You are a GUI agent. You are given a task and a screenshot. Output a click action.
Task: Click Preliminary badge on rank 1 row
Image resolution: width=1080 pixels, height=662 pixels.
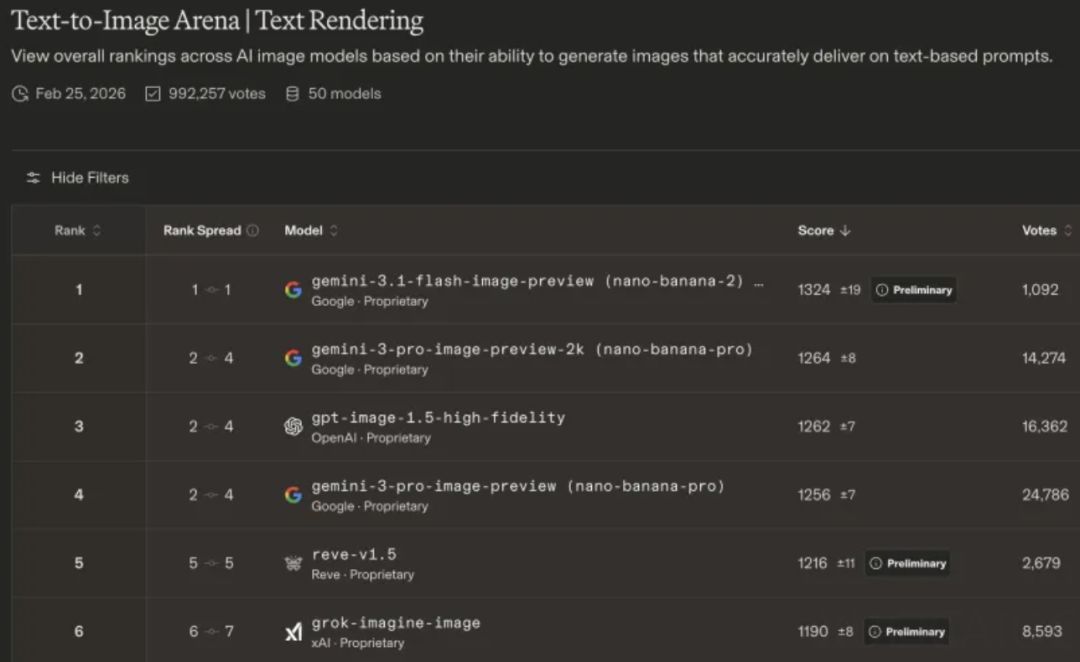(x=913, y=290)
